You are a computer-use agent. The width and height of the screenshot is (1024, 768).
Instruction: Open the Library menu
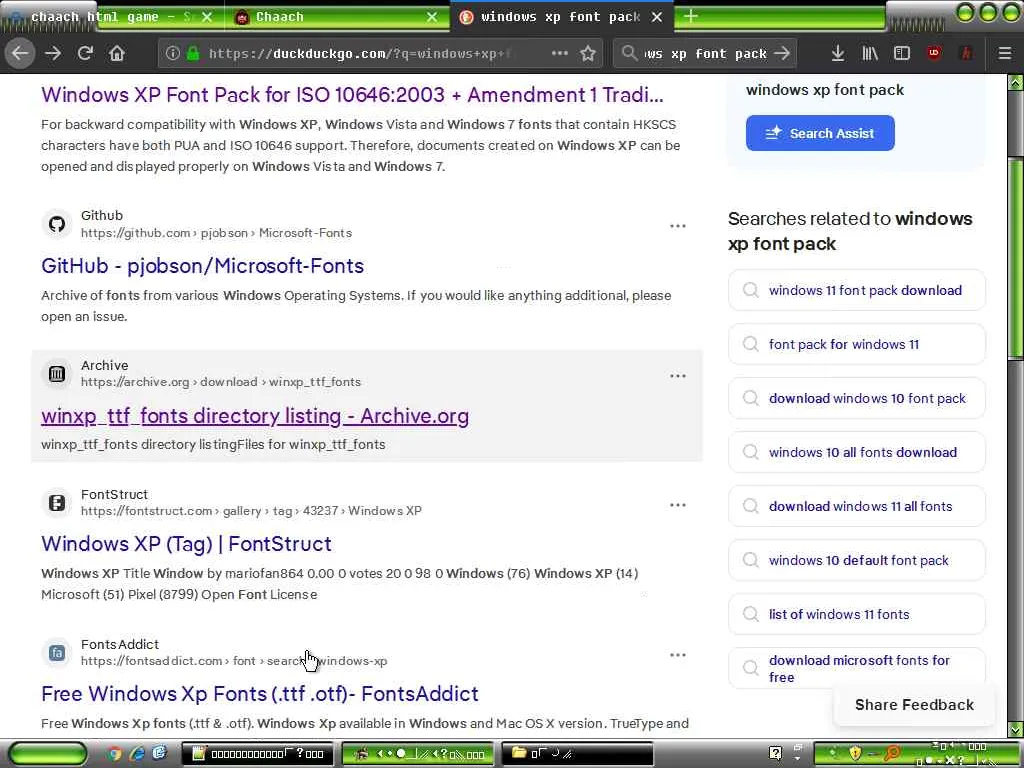click(x=869, y=53)
